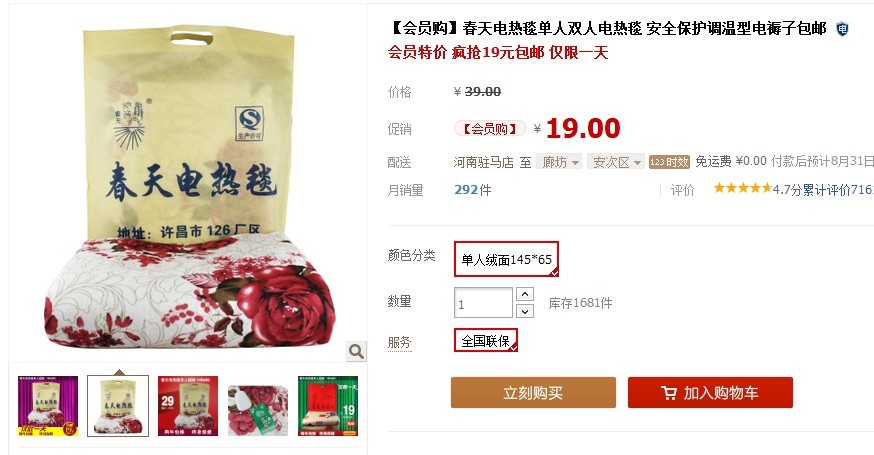The image size is (874, 455).
Task: Click the magnifier zoom icon on product image
Action: (x=356, y=351)
